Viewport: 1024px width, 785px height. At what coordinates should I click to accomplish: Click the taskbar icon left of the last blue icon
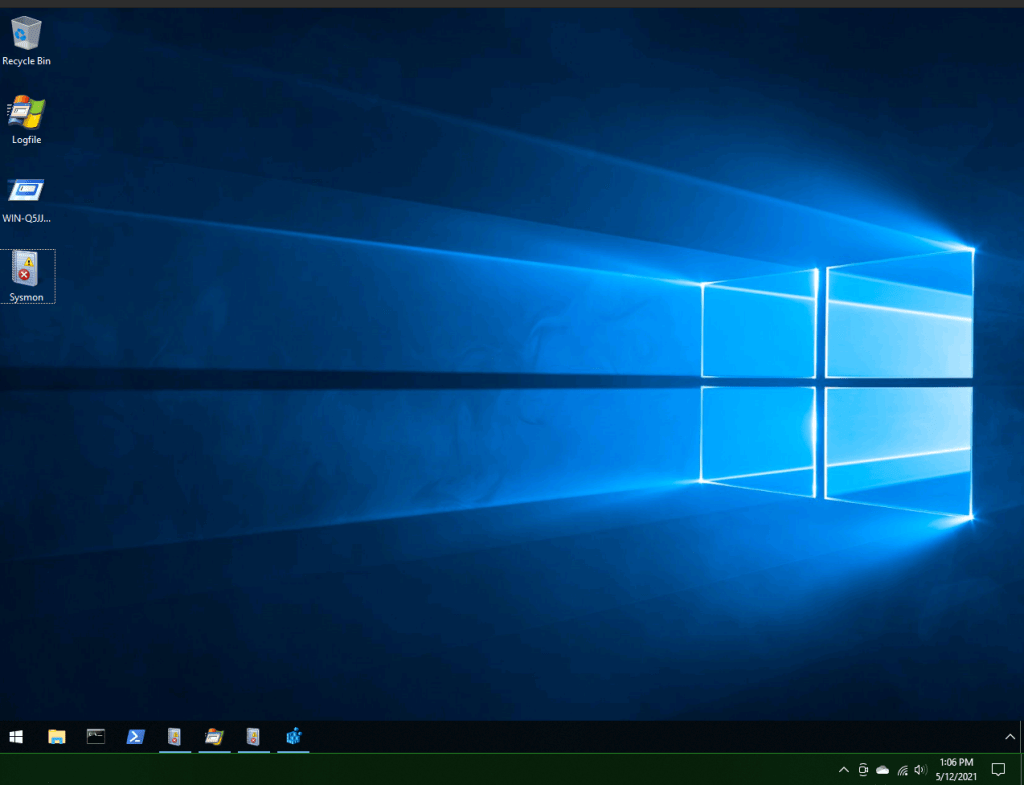(253, 737)
